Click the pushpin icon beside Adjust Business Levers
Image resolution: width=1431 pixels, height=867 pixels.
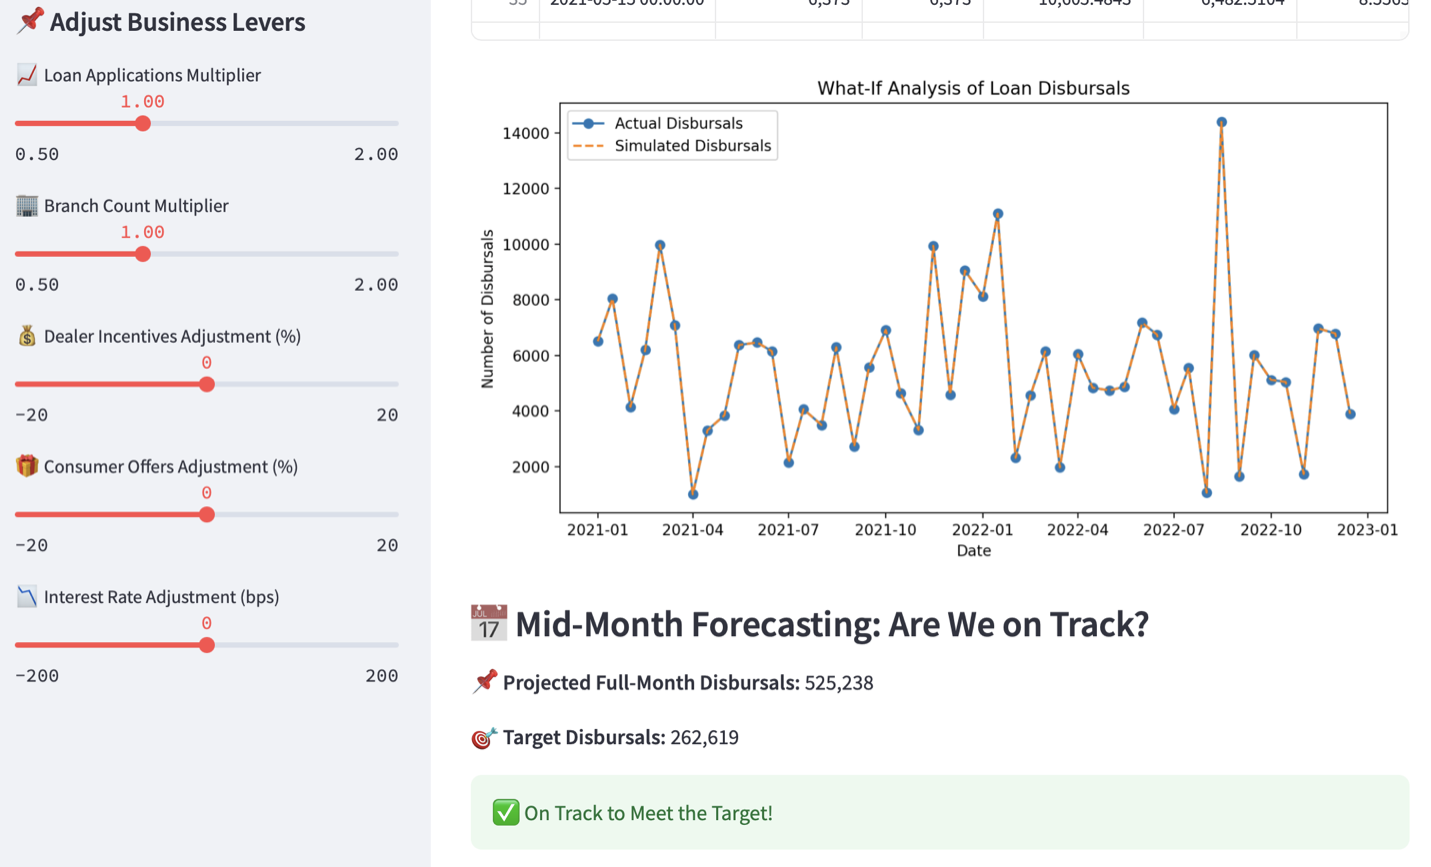point(30,20)
